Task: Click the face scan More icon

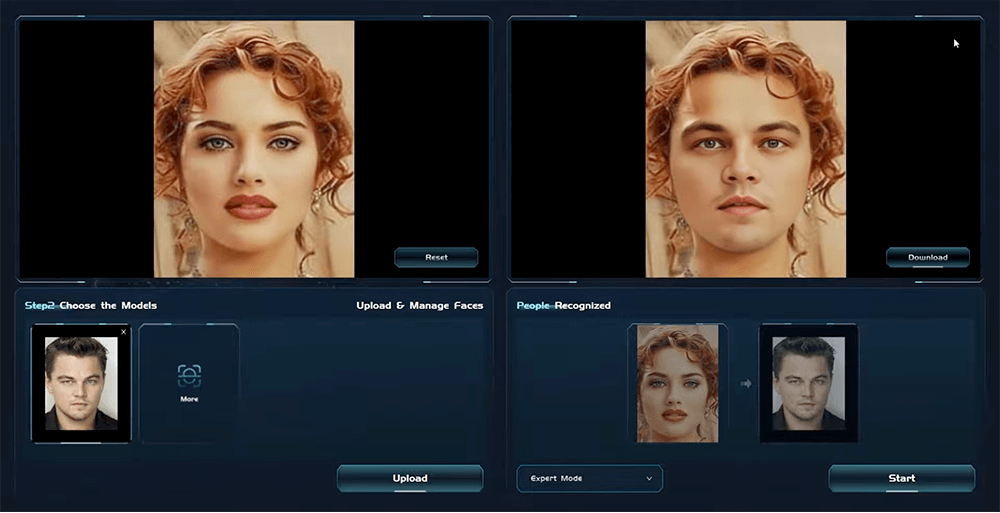Action: [x=189, y=376]
